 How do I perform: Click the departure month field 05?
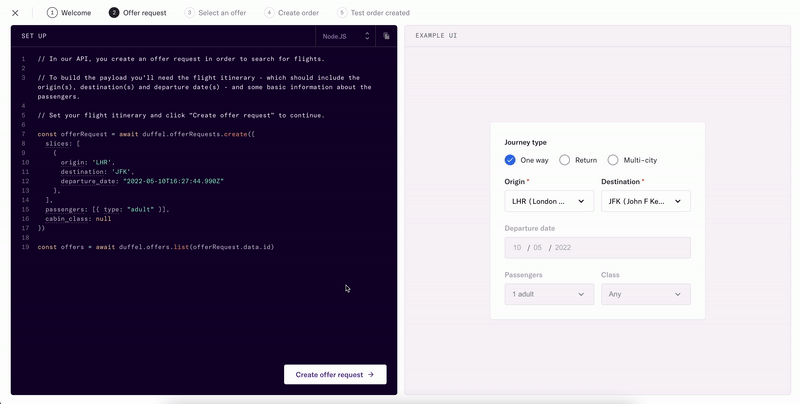tap(538, 247)
